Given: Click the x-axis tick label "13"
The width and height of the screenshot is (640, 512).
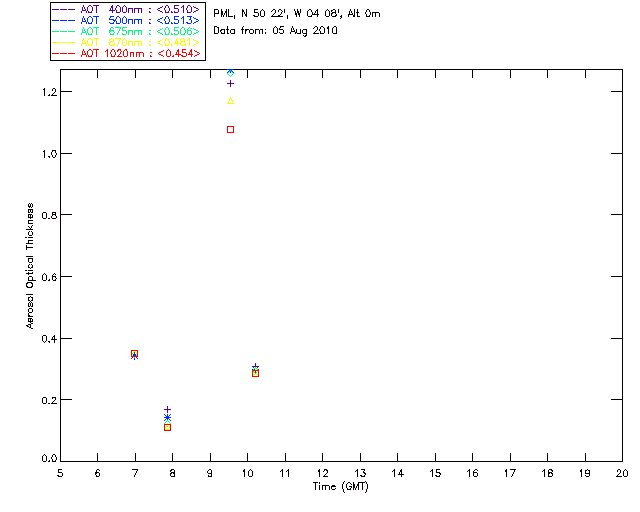Looking at the screenshot, I should [360, 473].
